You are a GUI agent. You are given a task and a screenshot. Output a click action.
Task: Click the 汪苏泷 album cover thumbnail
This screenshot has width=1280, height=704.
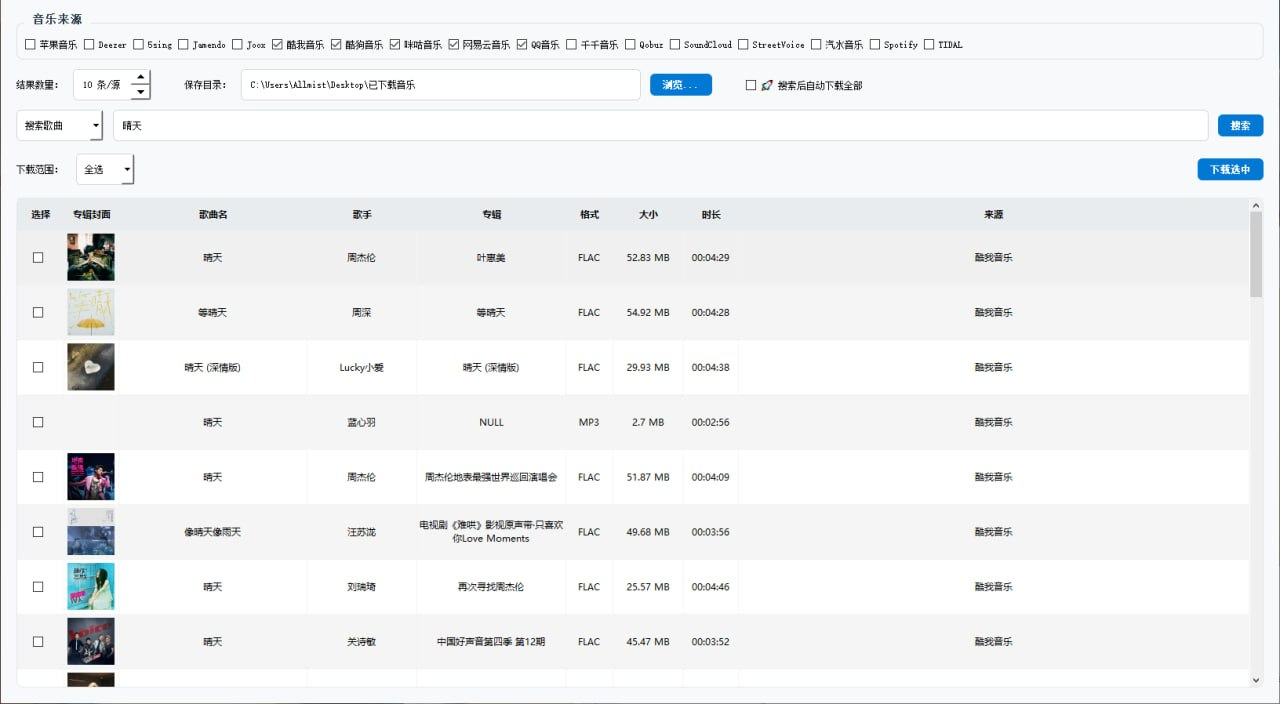(91, 532)
